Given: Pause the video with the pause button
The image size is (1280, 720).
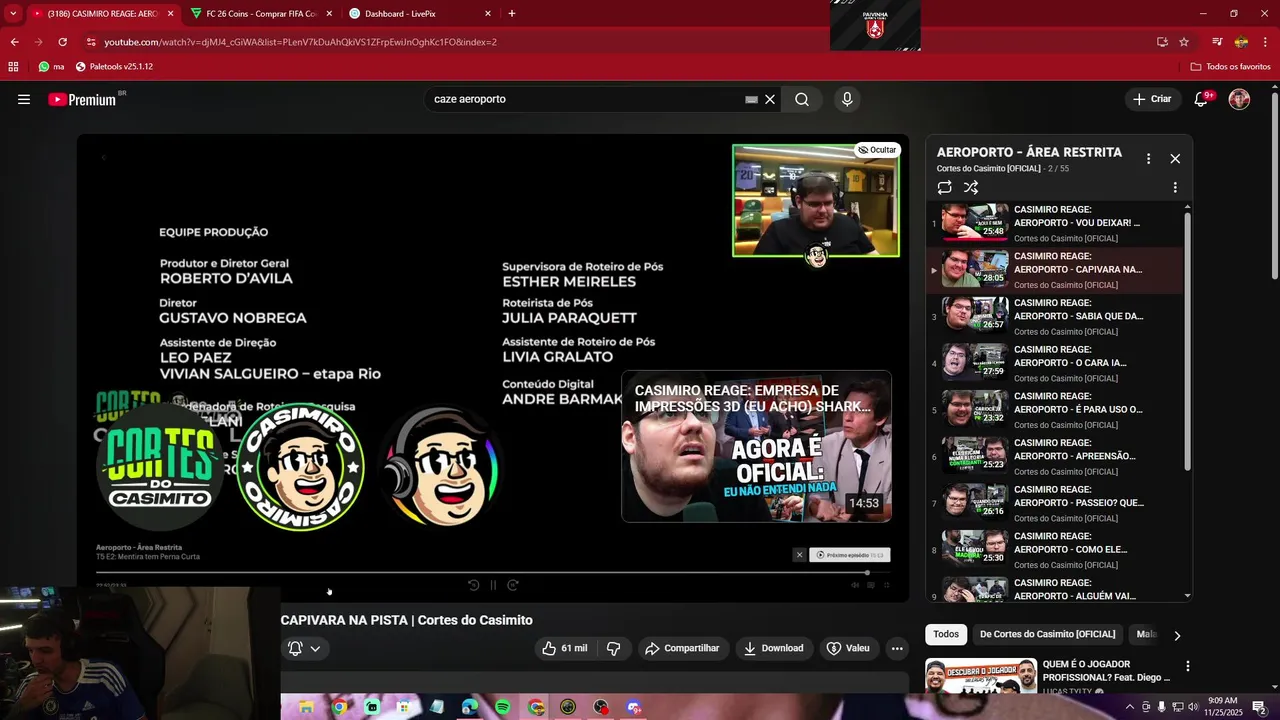Looking at the screenshot, I should (493, 585).
